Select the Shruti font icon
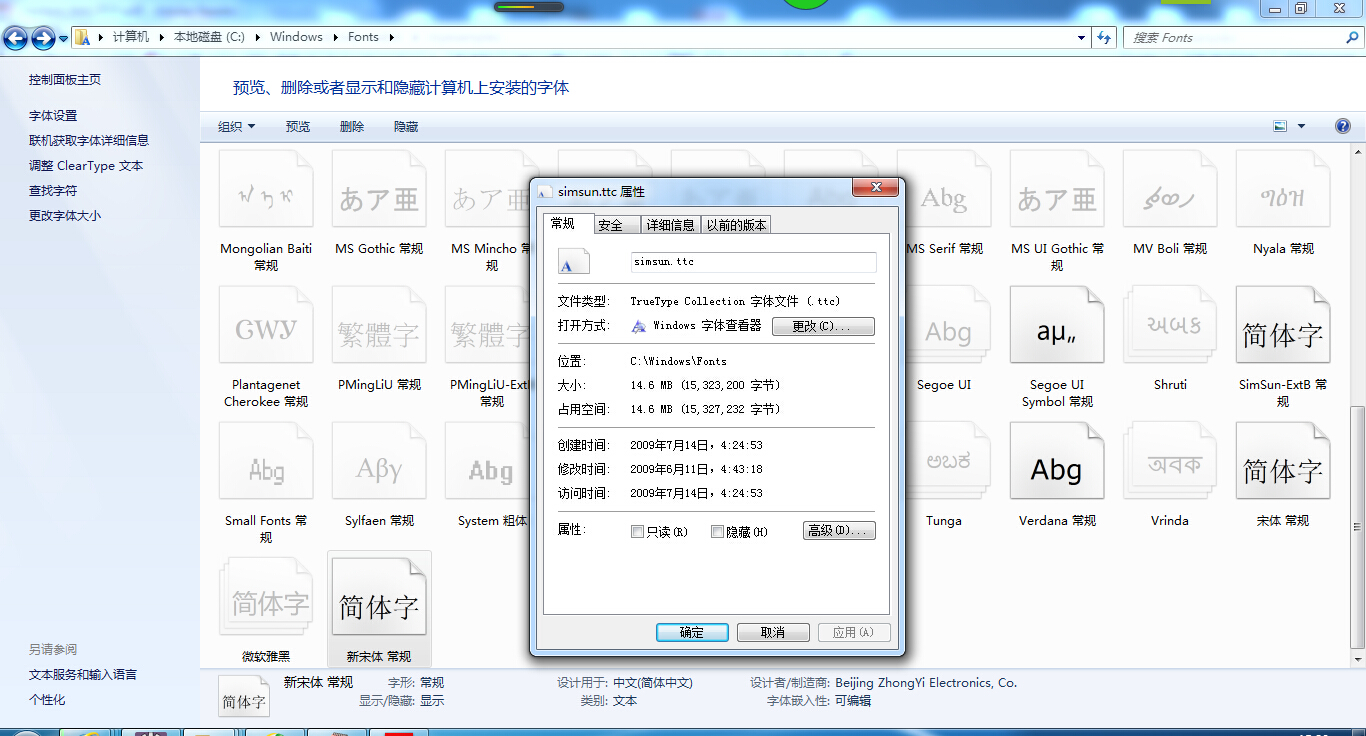This screenshot has height=736, width=1366. pos(1170,325)
